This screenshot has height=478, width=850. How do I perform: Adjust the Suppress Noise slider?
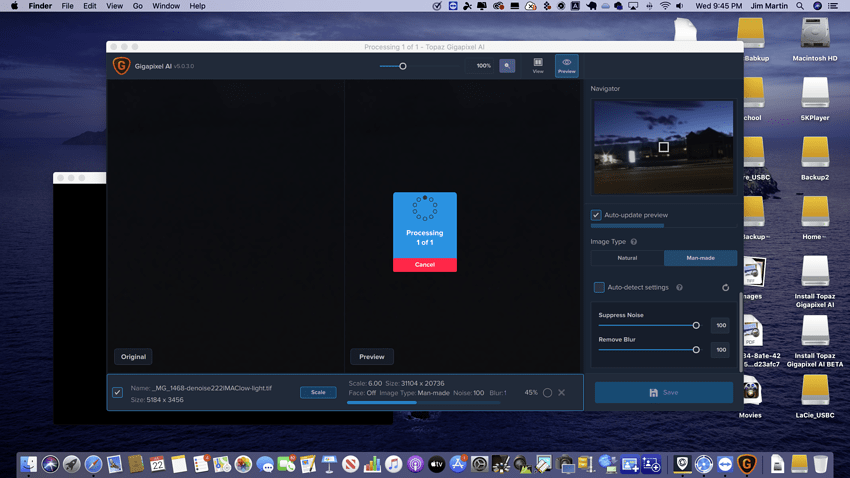[x=696, y=325]
